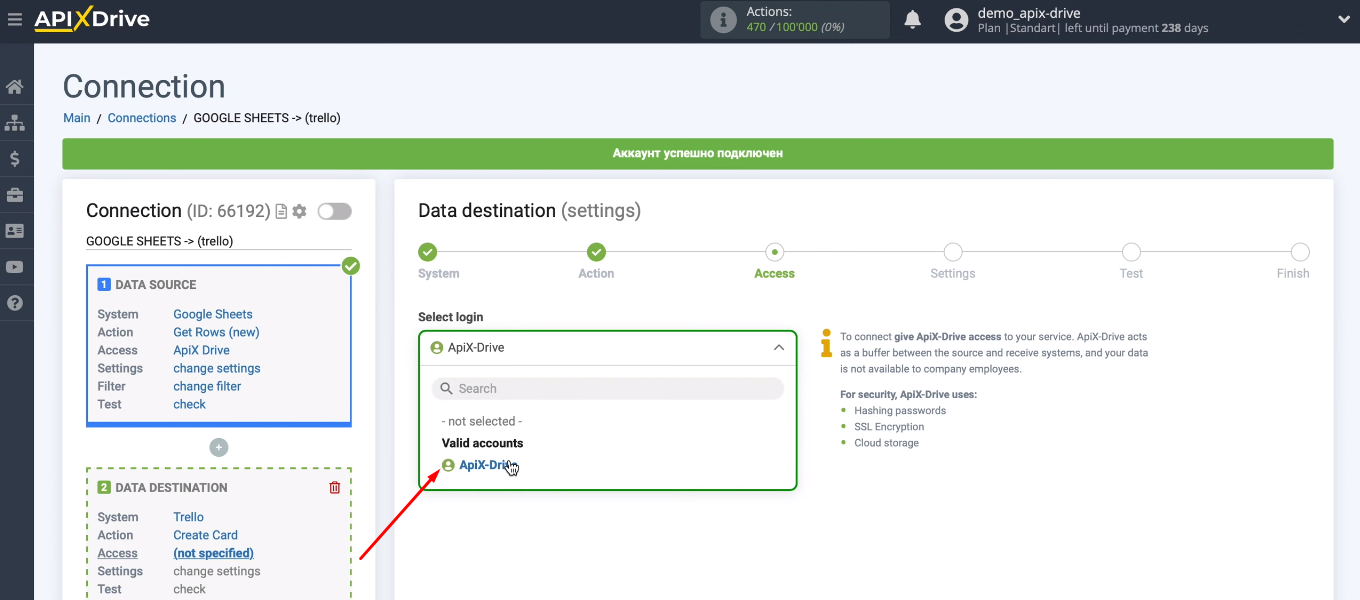The image size is (1360, 600).
Task: Click the dollar sign billing icon
Action: [x=15, y=159]
